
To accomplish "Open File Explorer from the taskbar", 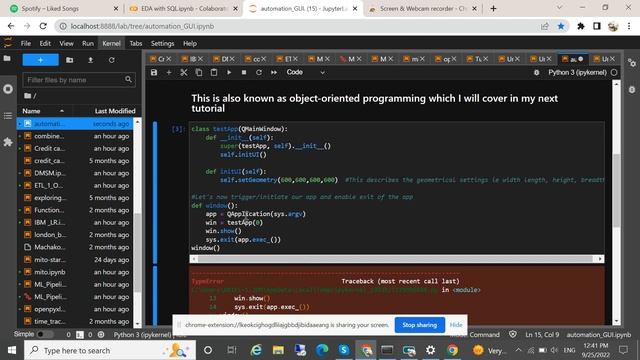I will pos(278,350).
